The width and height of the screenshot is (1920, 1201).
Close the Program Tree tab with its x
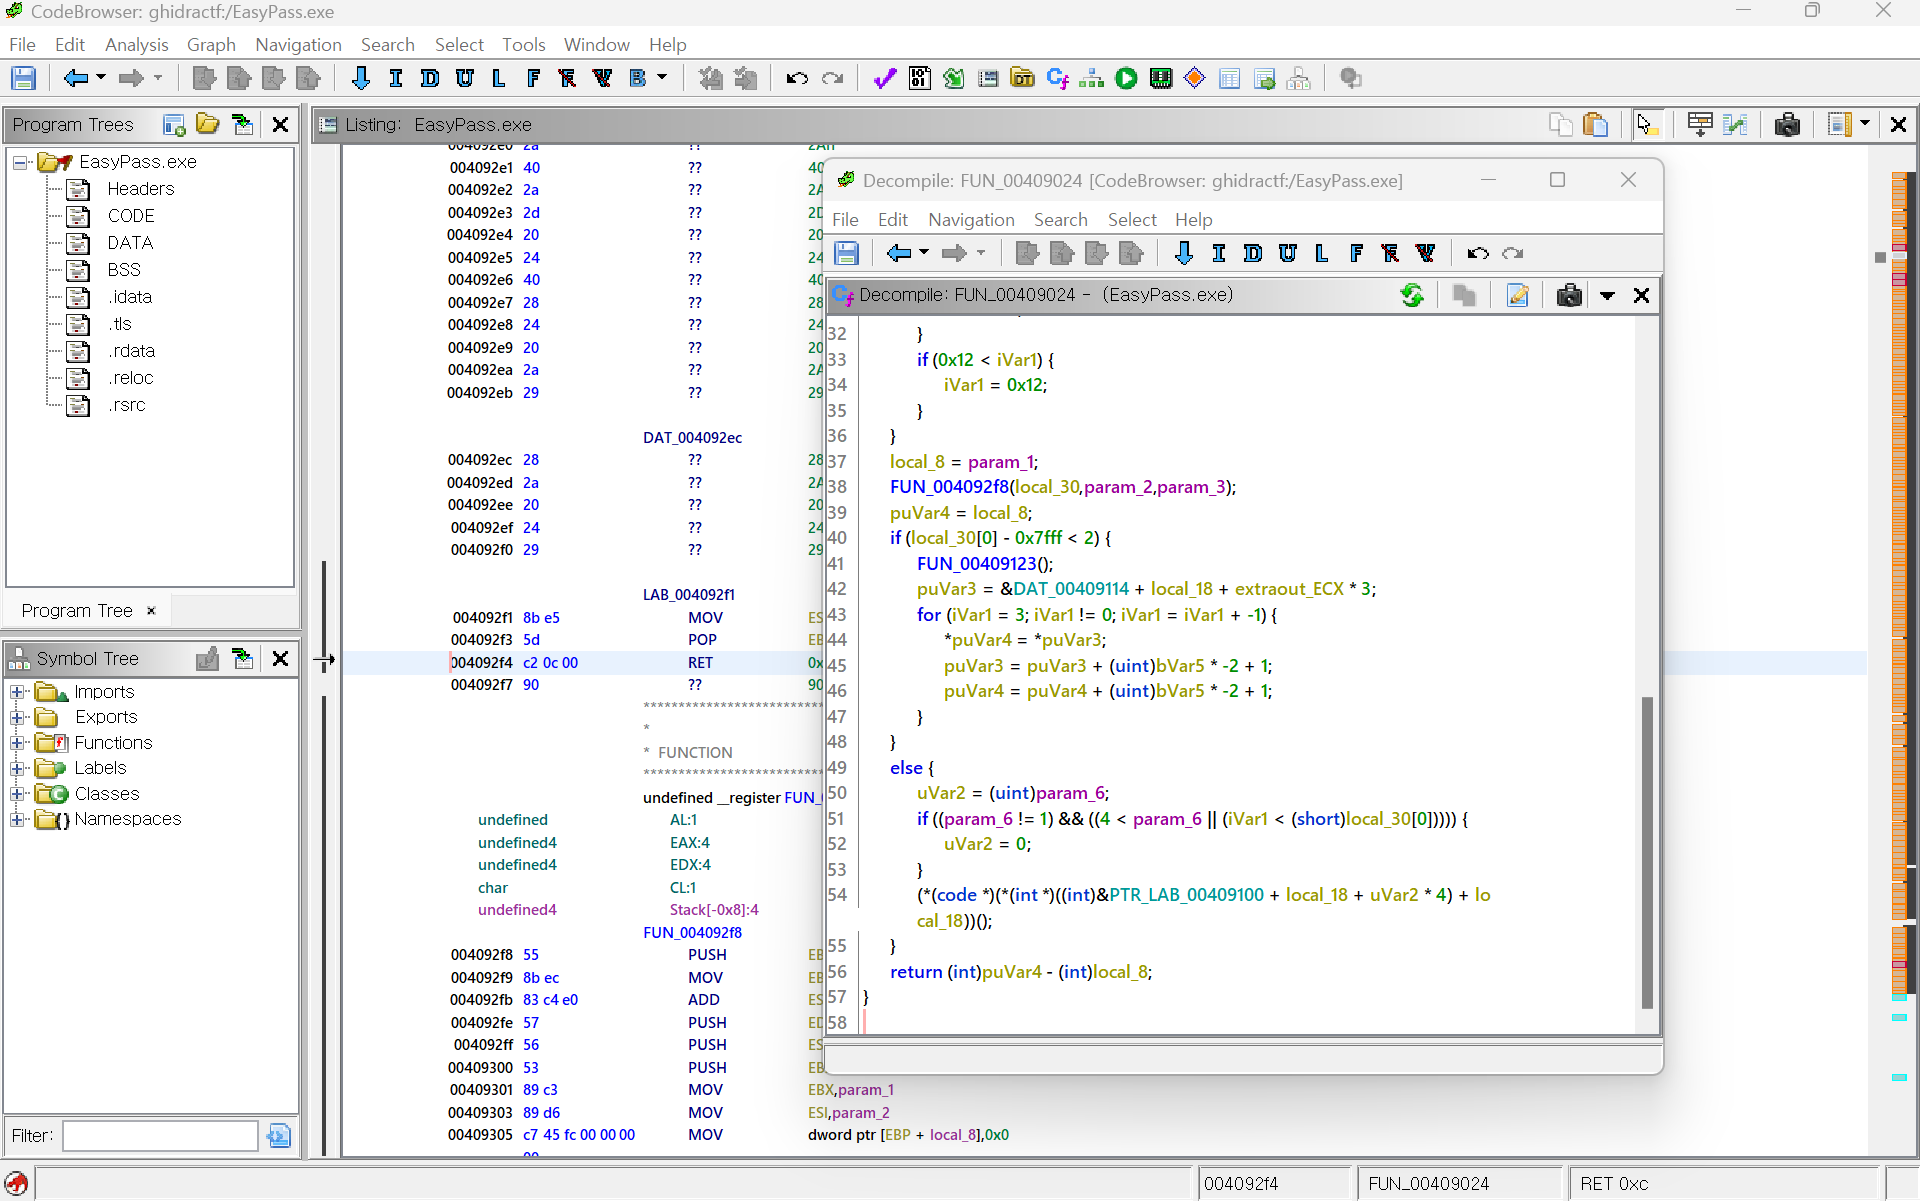[151, 611]
